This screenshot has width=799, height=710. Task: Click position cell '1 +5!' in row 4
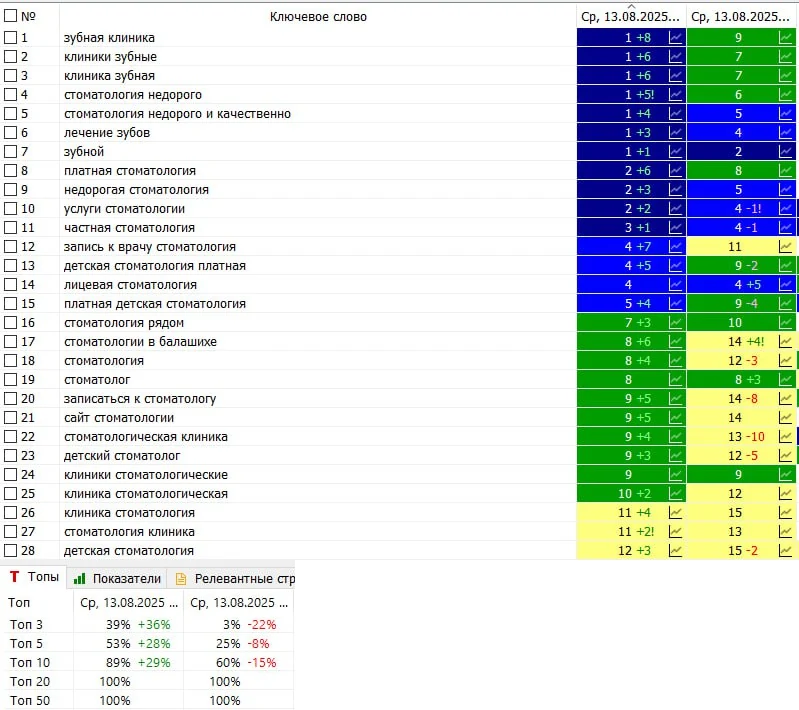[x=631, y=95]
